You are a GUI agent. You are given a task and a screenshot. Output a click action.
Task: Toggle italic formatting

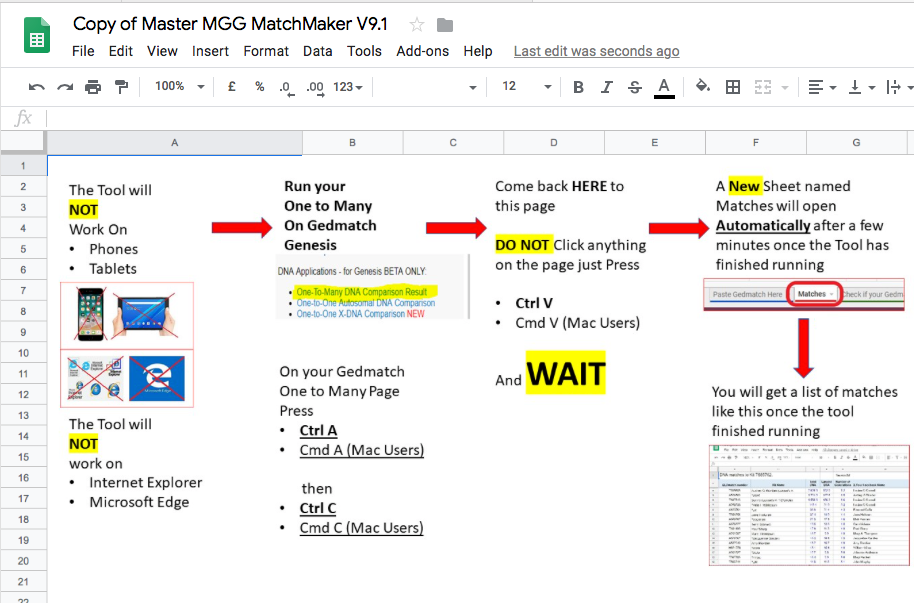607,87
